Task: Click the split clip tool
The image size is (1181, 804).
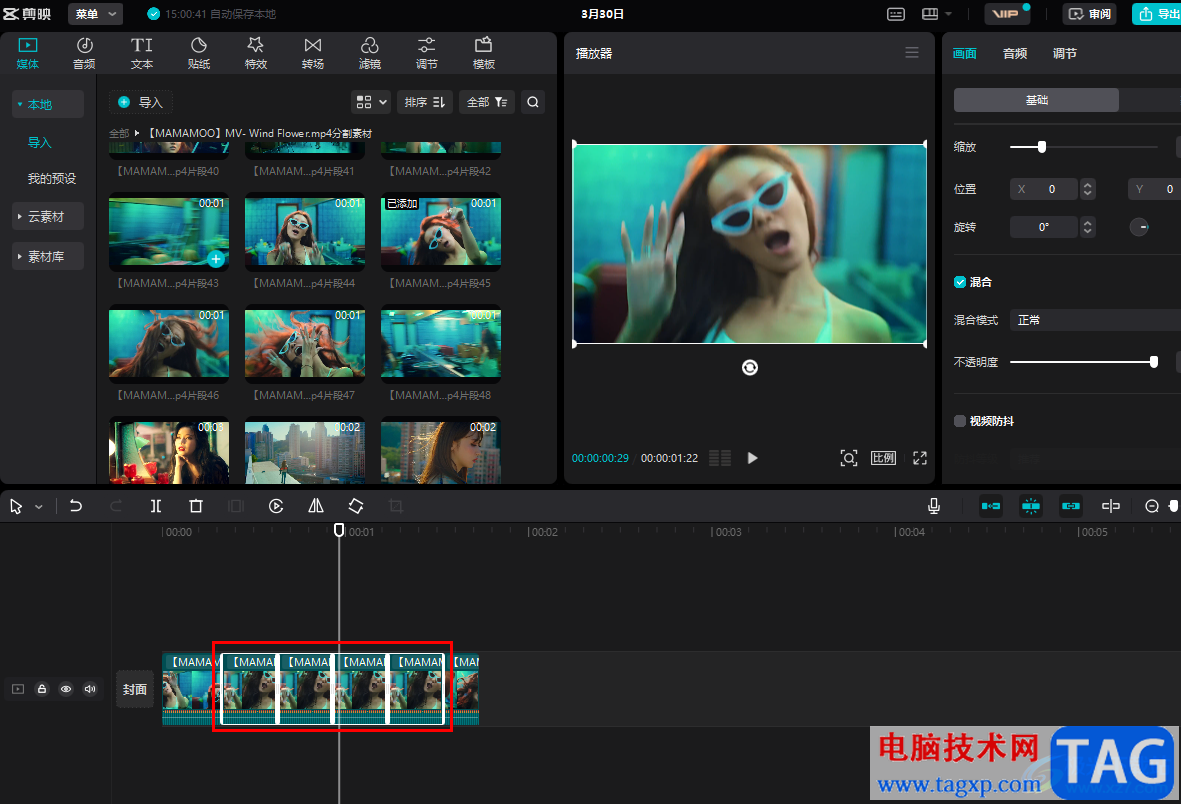Action: pyautogui.click(x=156, y=506)
